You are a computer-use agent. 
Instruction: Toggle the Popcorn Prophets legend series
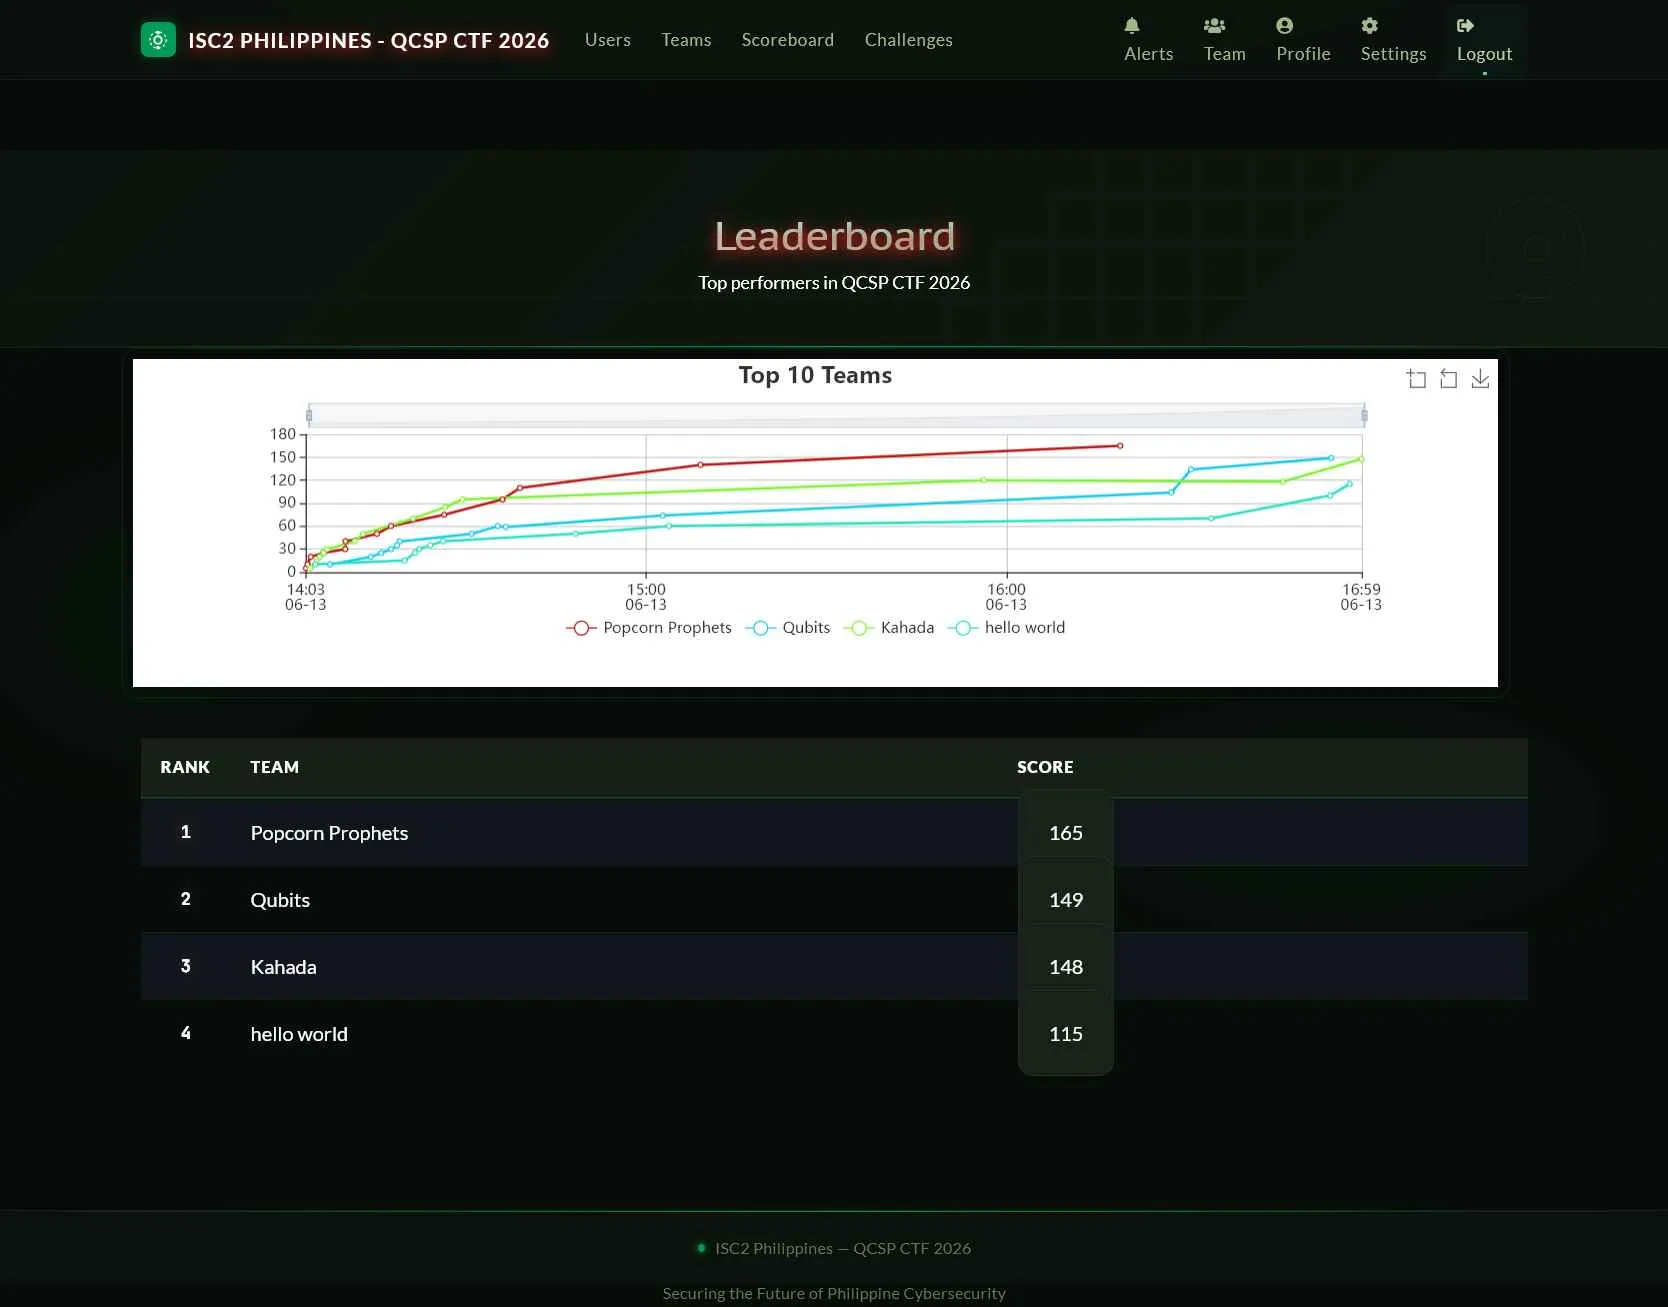pyautogui.click(x=649, y=628)
